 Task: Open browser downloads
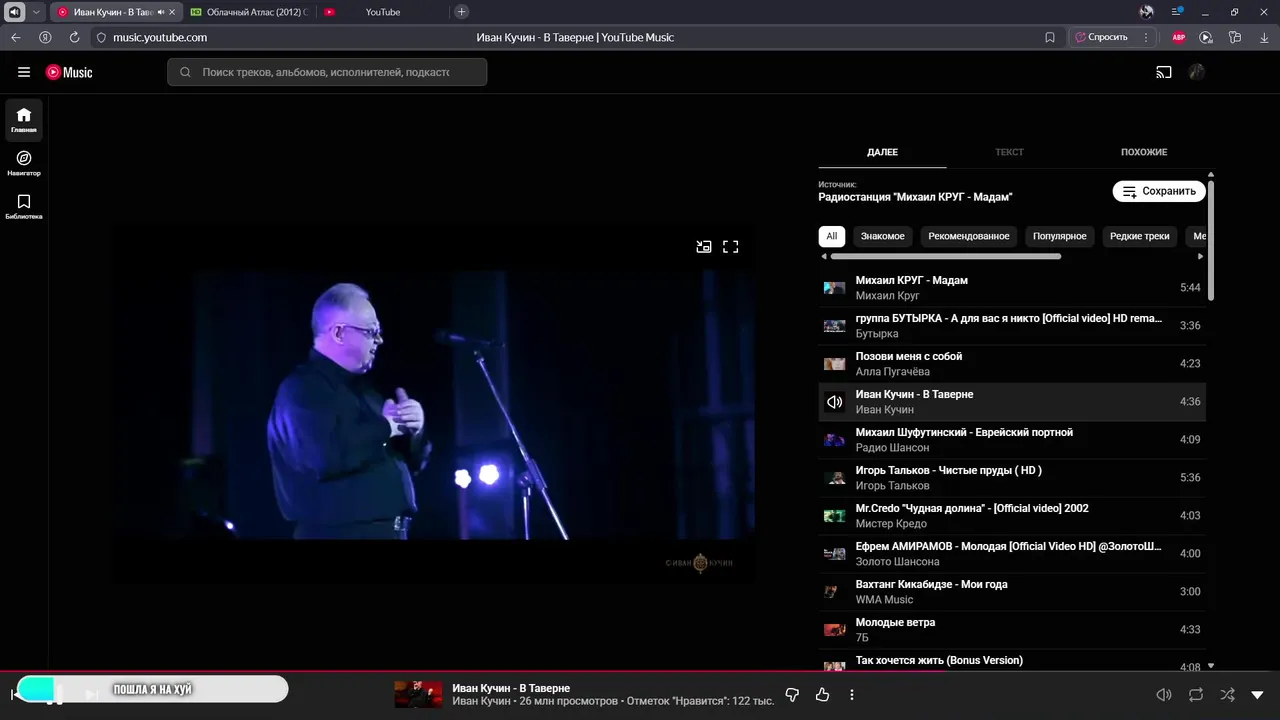1264,37
